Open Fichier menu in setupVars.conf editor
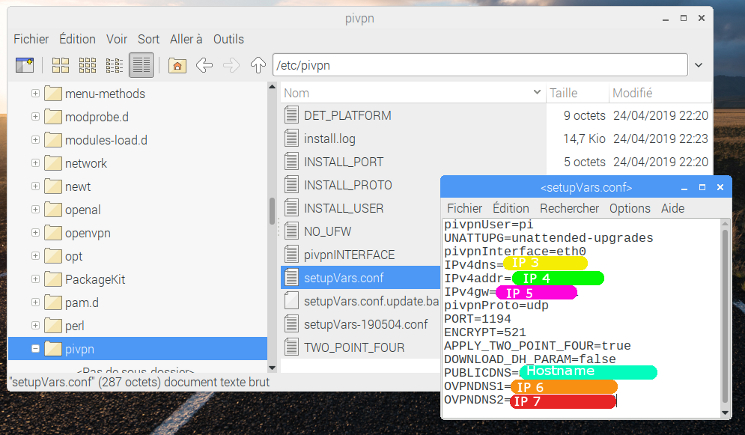 (464, 208)
